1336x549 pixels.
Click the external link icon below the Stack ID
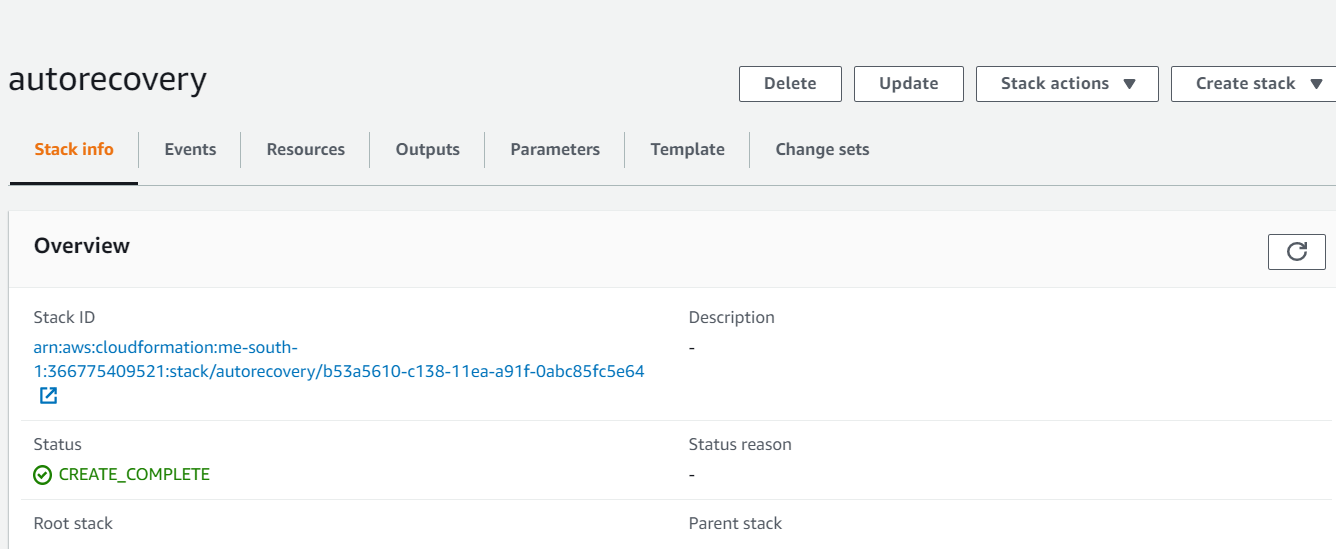[48, 396]
